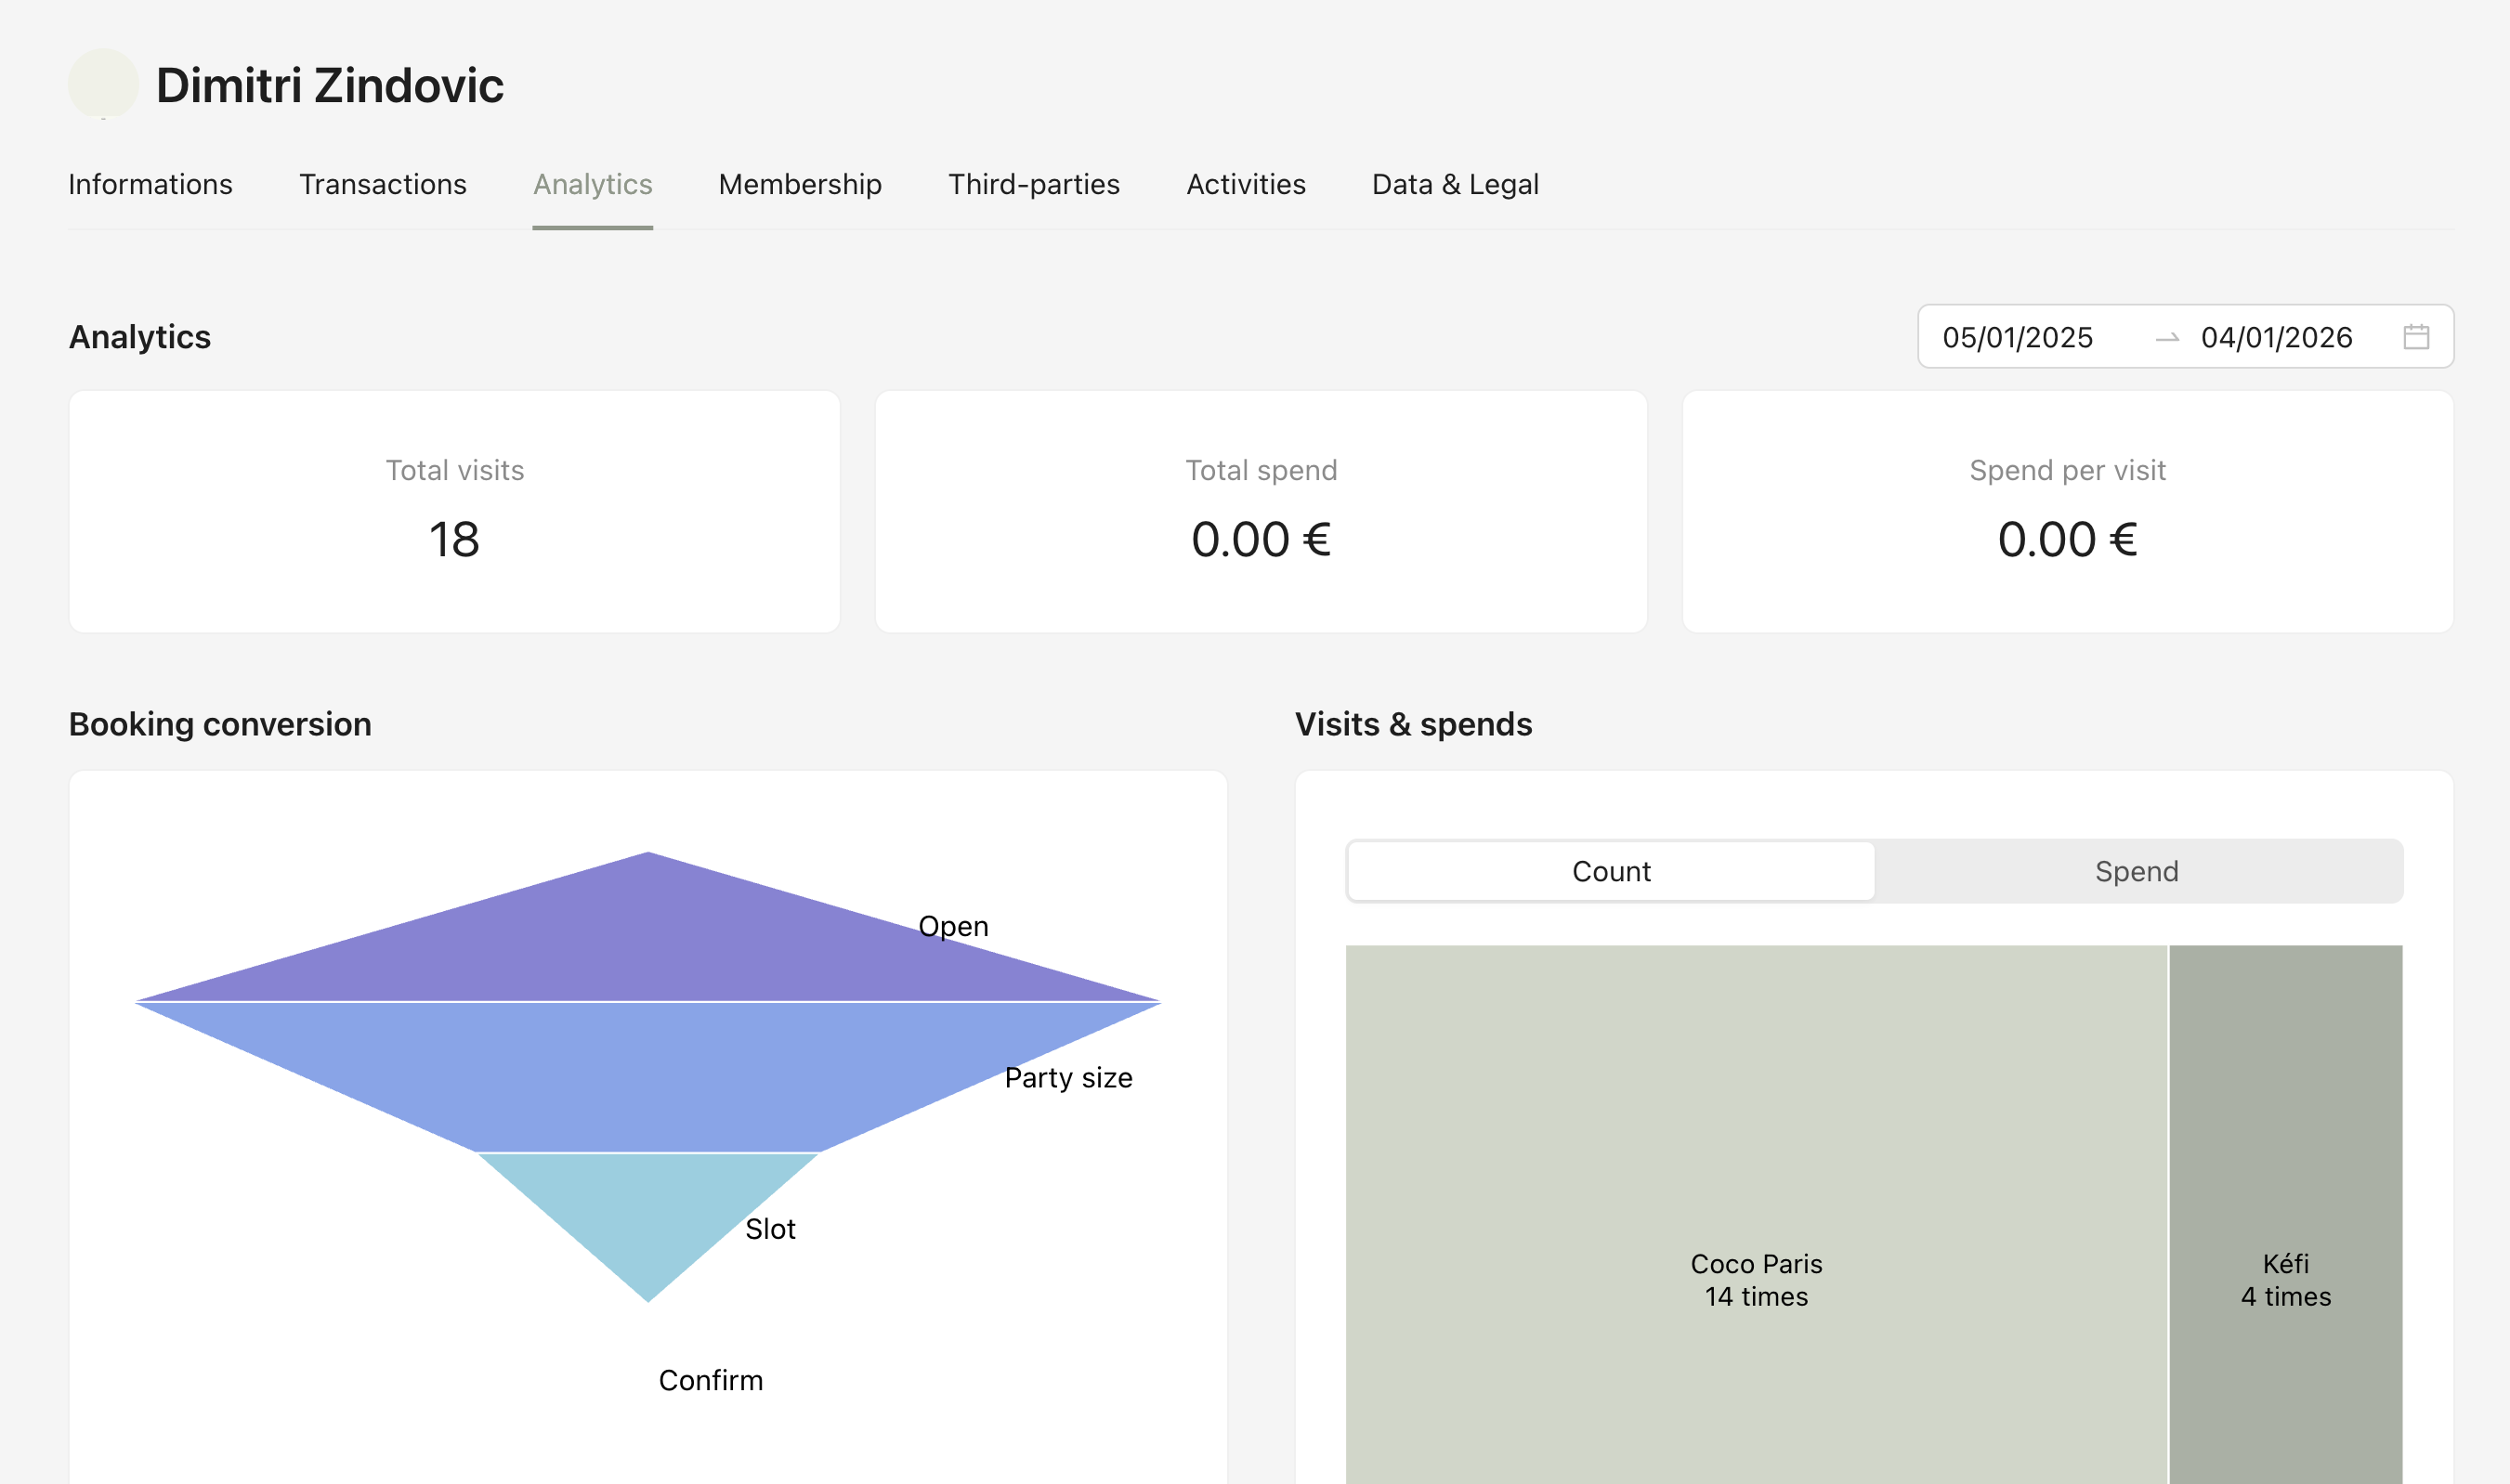The height and width of the screenshot is (1484, 2510).
Task: Click the user avatar circle
Action: [x=103, y=84]
